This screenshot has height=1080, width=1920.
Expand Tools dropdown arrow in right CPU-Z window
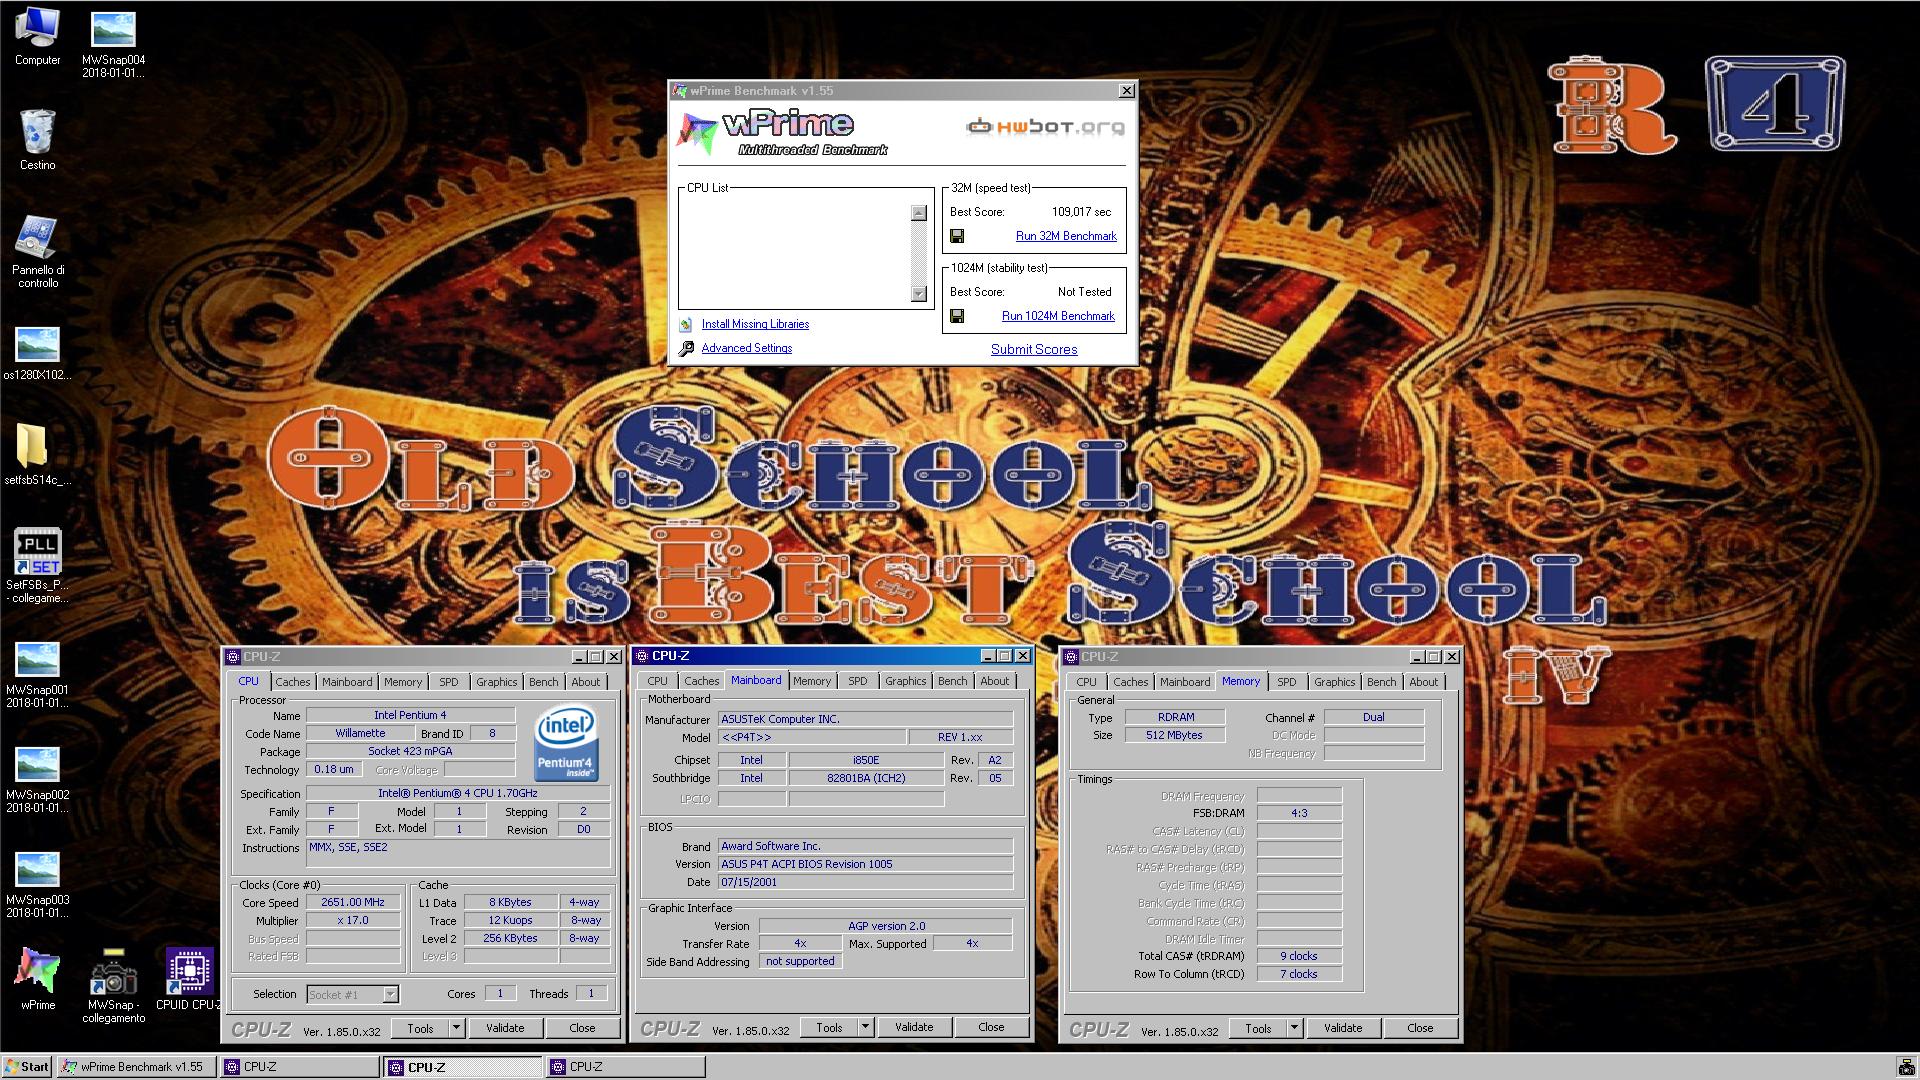click(1294, 1028)
